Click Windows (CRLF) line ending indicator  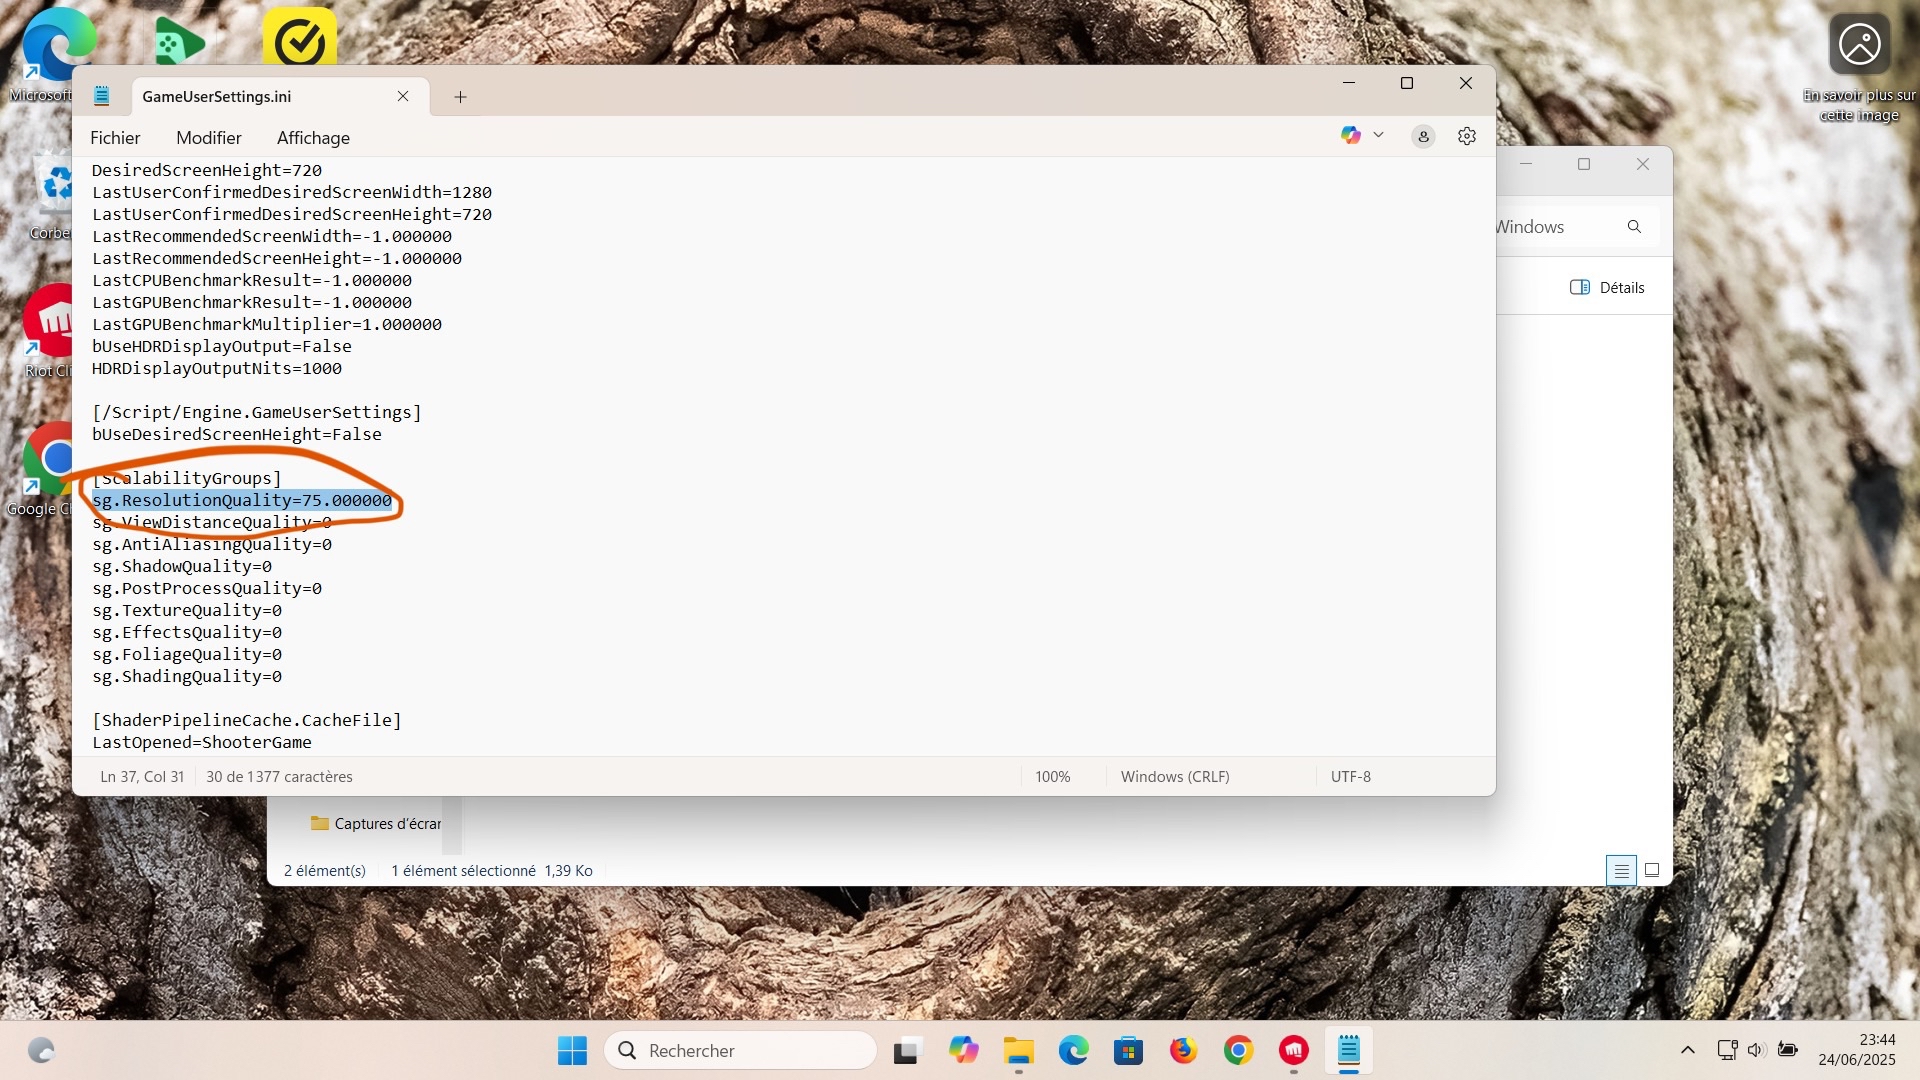tap(1175, 777)
